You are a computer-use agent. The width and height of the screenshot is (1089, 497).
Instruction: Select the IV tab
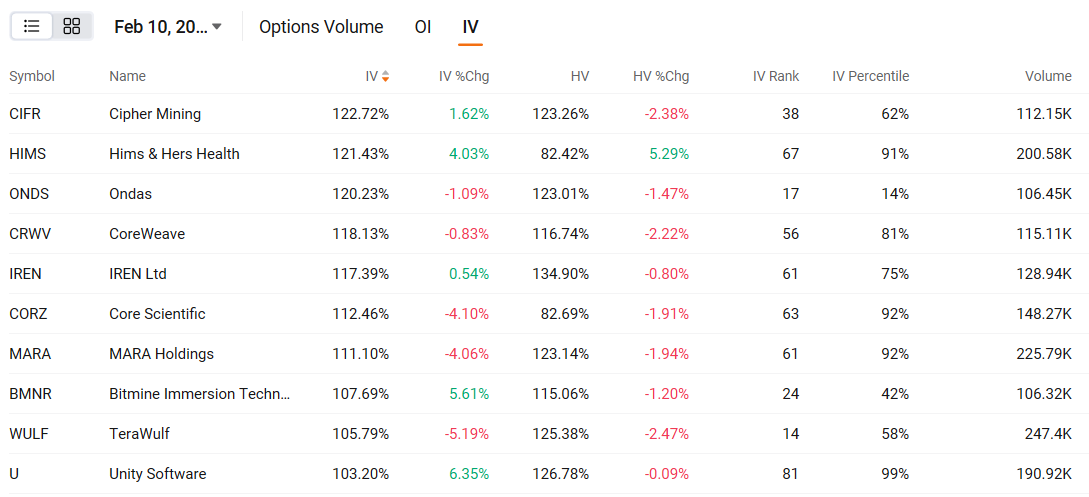[x=470, y=26]
